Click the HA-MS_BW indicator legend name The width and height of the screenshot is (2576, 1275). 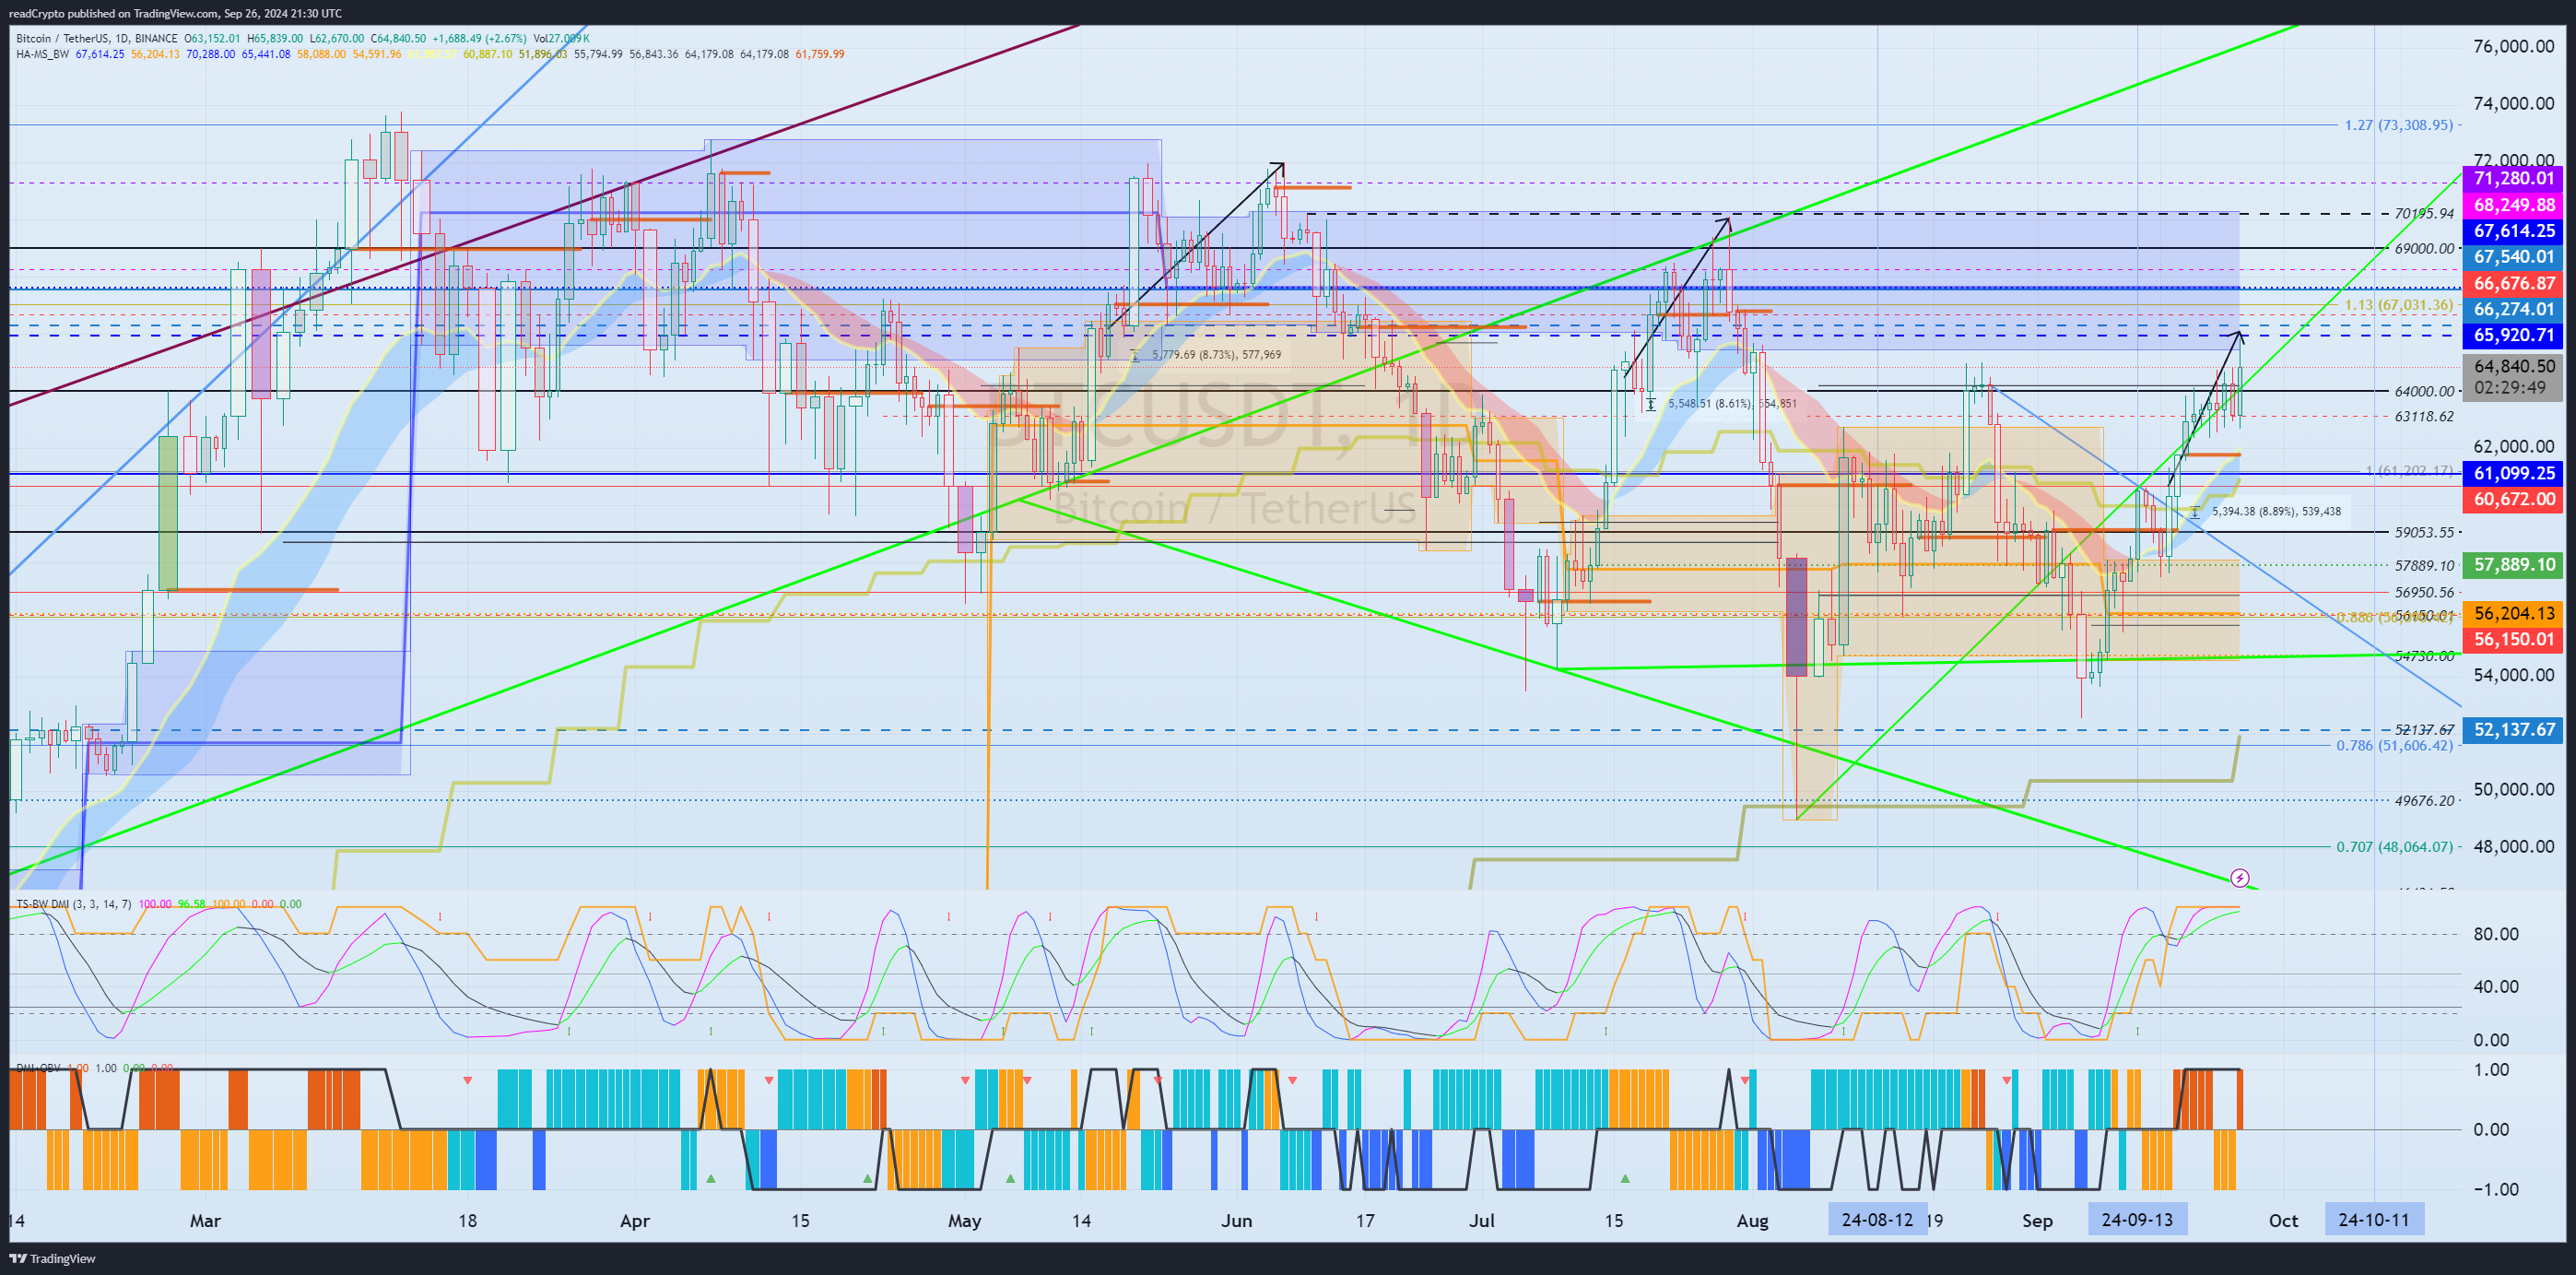tap(42, 54)
